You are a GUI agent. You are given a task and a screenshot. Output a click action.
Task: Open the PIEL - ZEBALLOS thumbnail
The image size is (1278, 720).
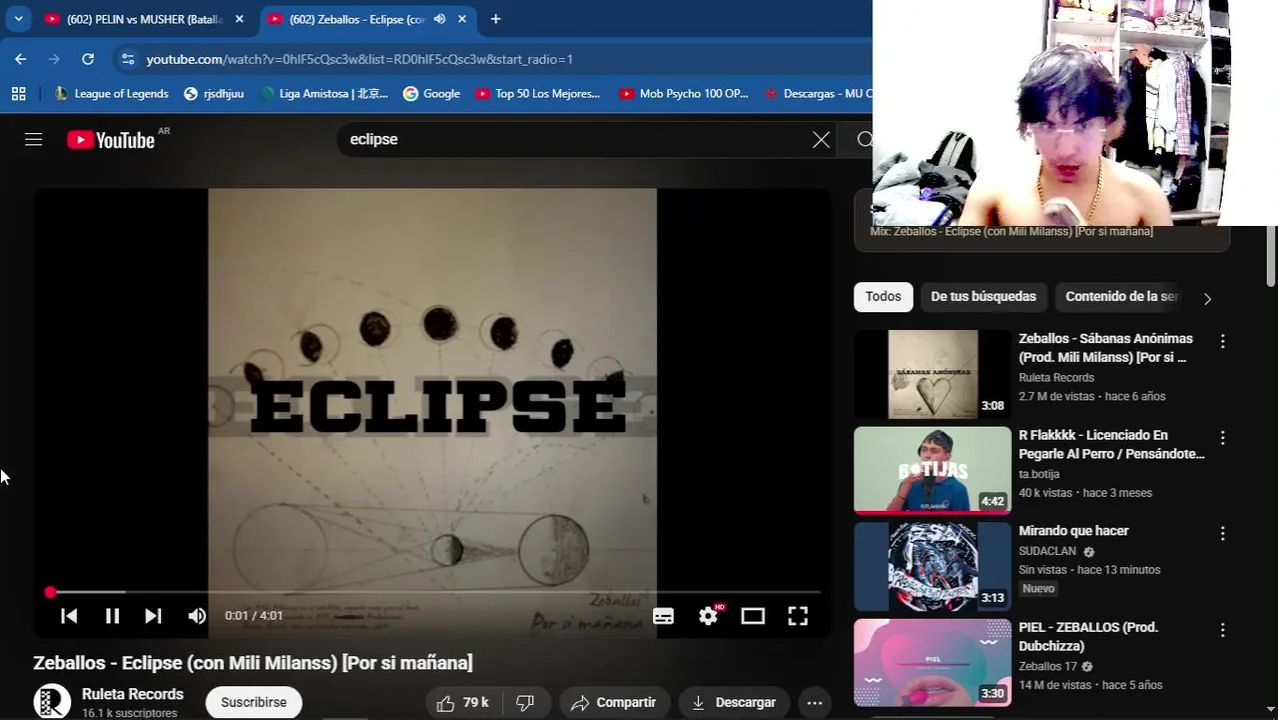932,663
